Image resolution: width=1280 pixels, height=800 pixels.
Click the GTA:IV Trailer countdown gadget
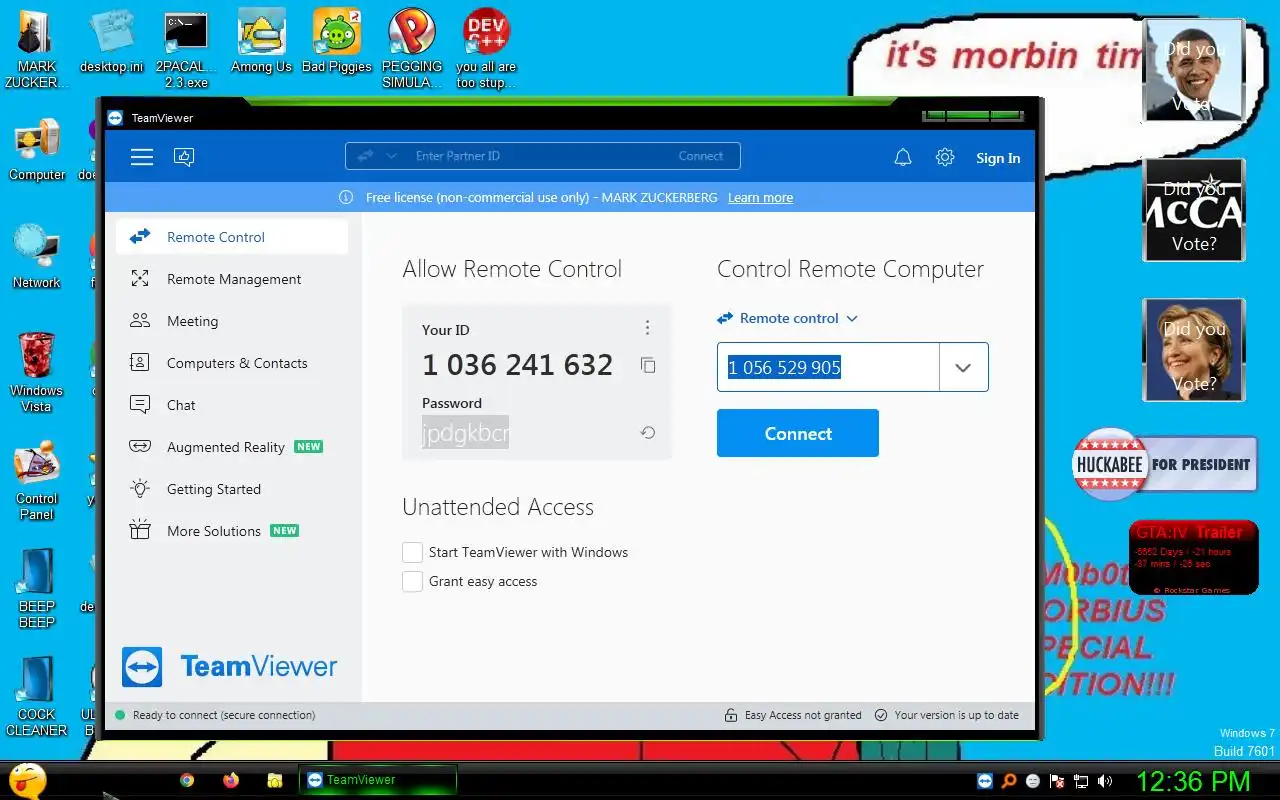1193,557
